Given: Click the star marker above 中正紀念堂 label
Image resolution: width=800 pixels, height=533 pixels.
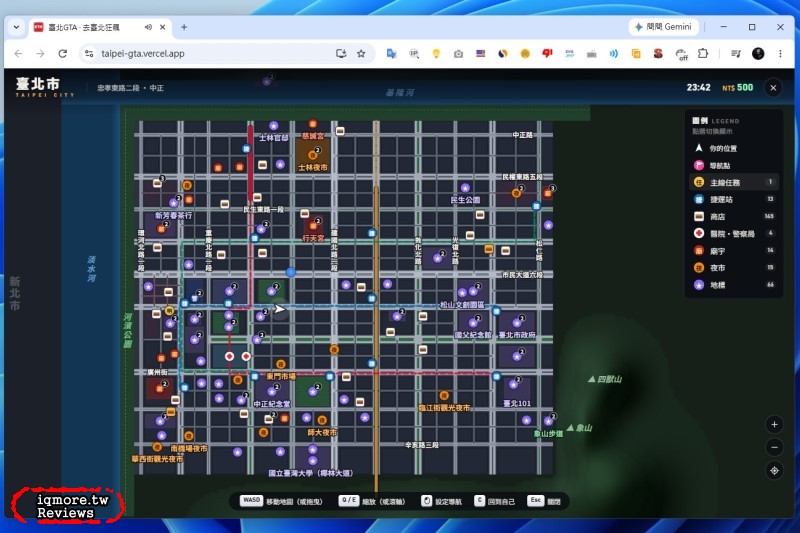Looking at the screenshot, I should pyautogui.click(x=271, y=392).
